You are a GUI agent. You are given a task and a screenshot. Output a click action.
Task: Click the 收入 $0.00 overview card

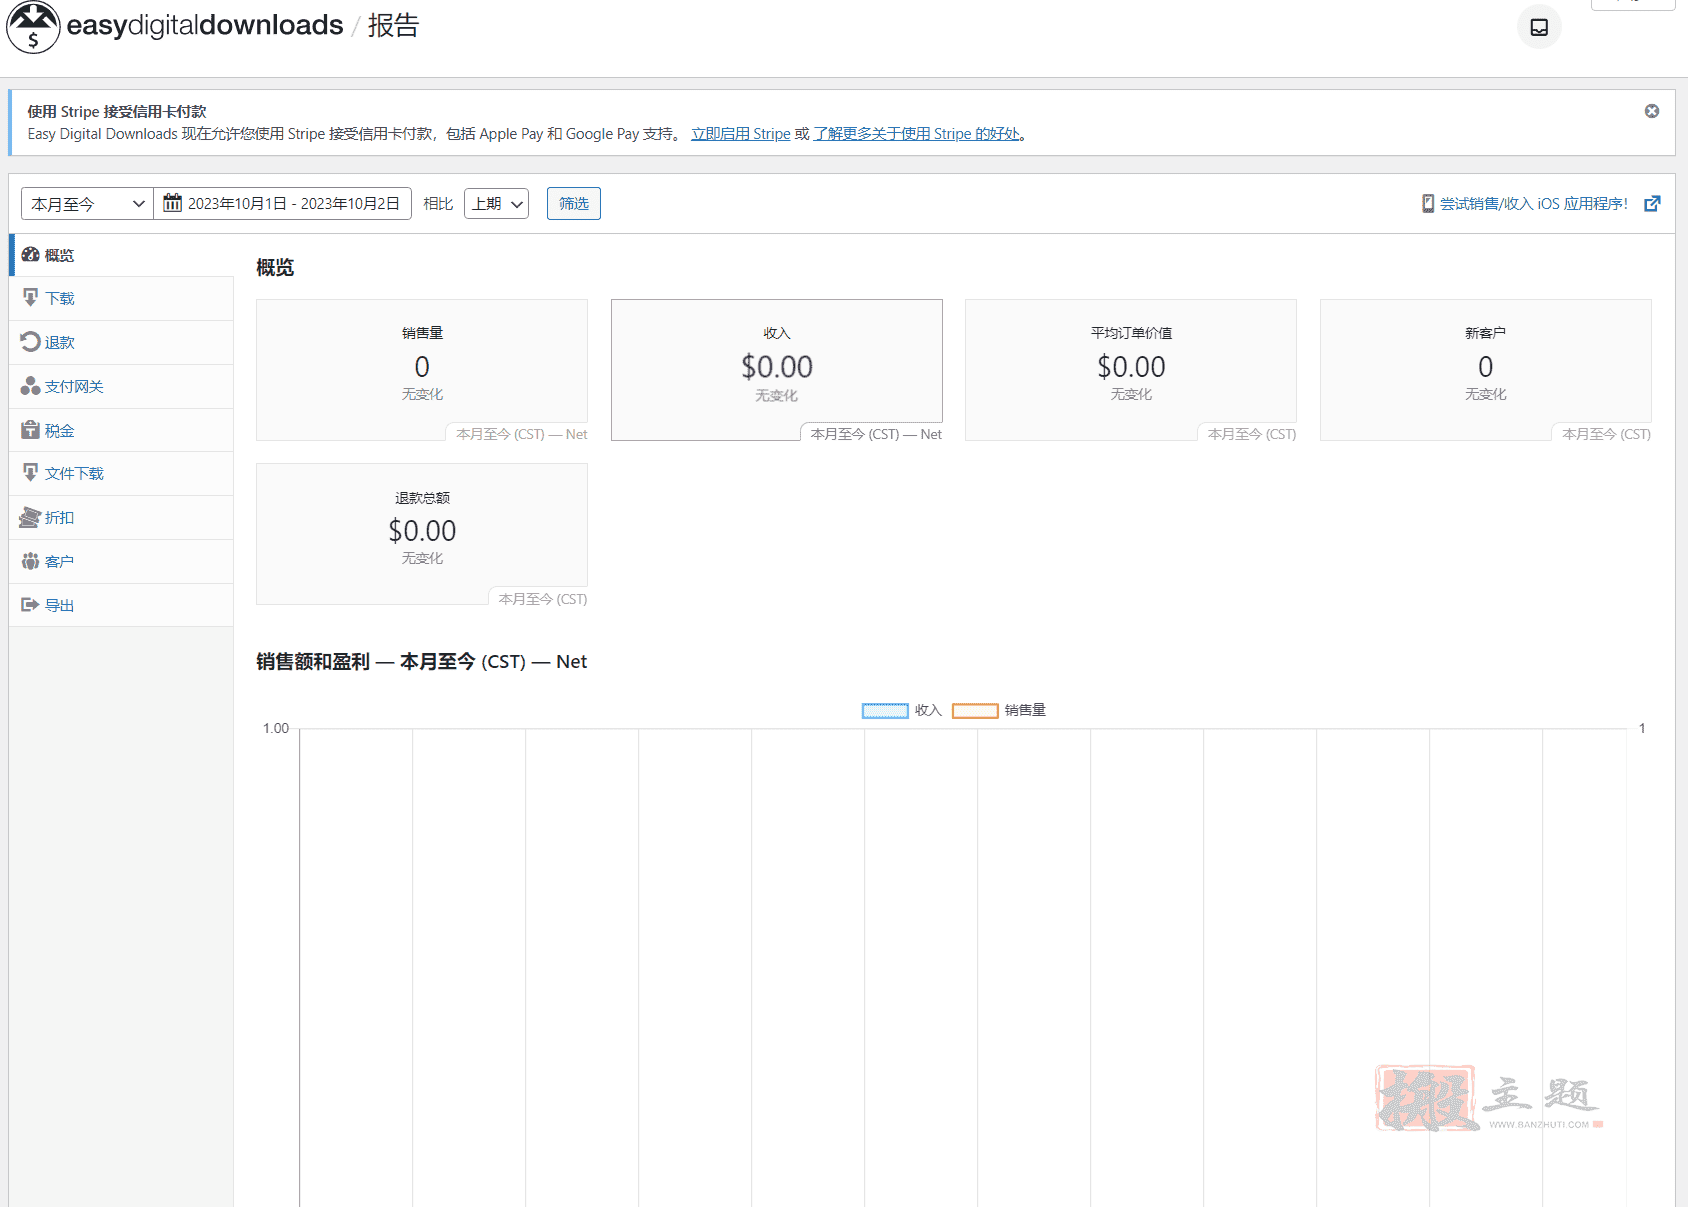click(777, 370)
